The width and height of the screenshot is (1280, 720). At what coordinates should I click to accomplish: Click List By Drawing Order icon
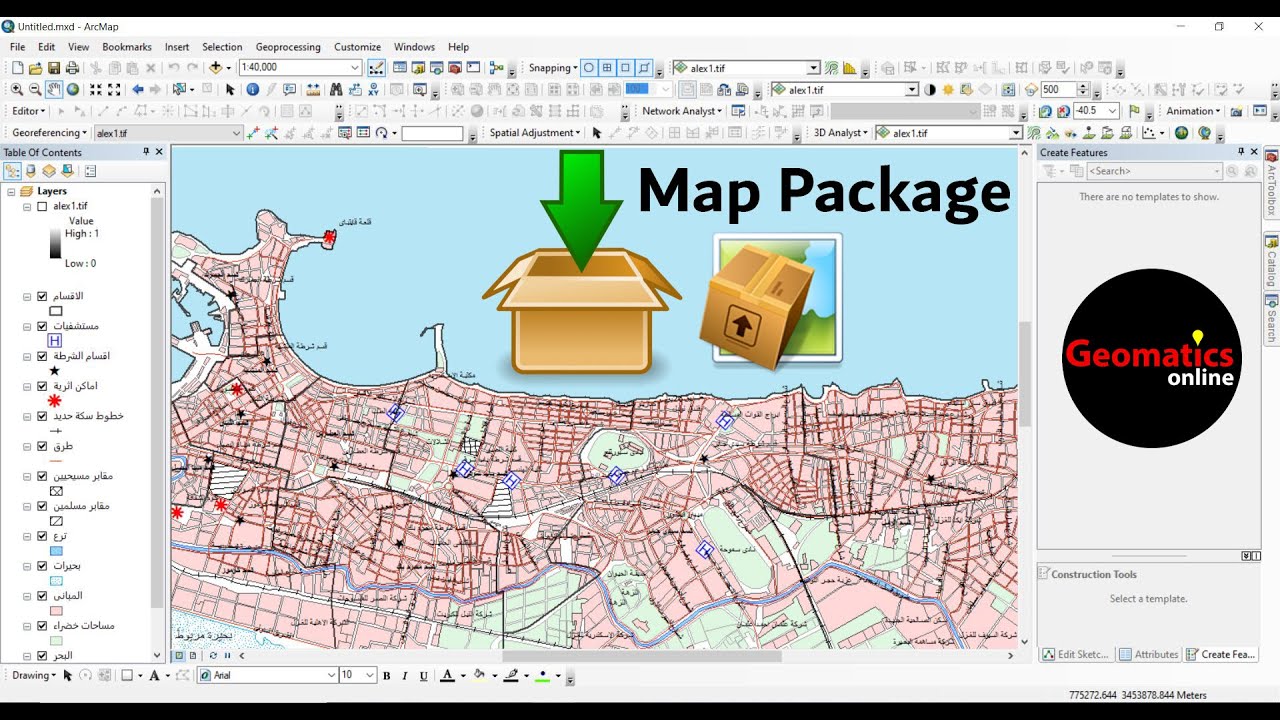[x=13, y=171]
